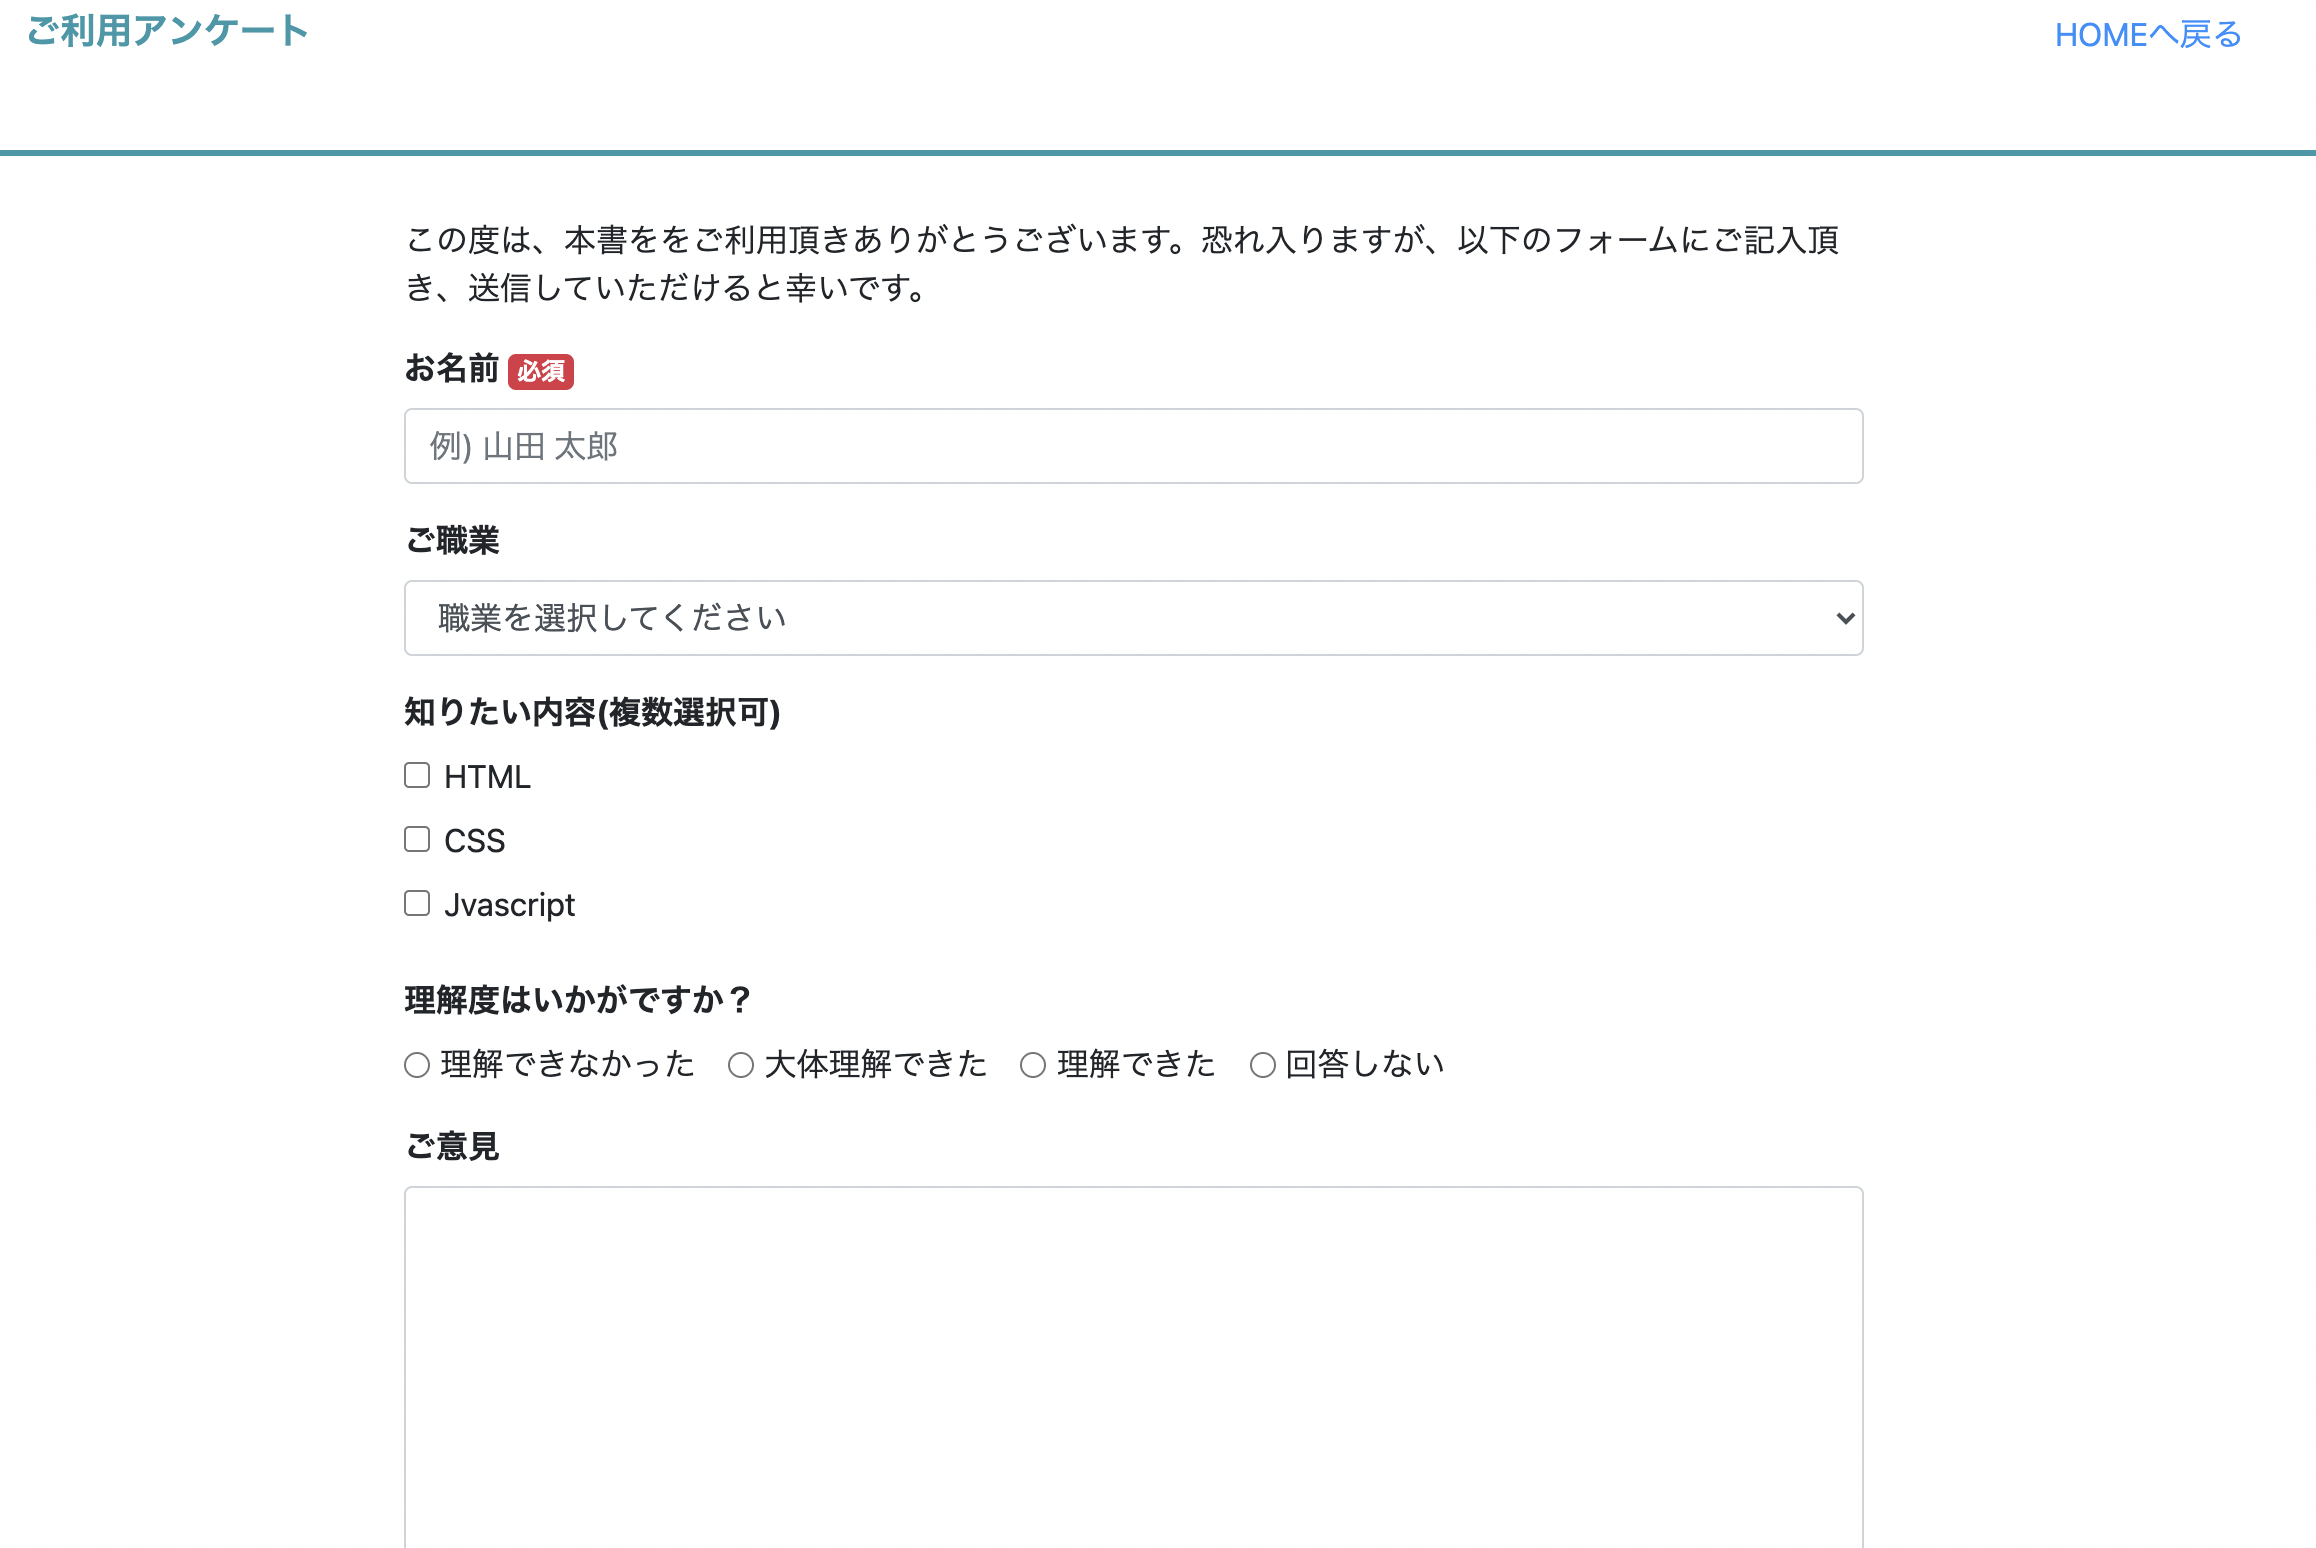Select the 大体理解できた radio button

pos(741,1065)
